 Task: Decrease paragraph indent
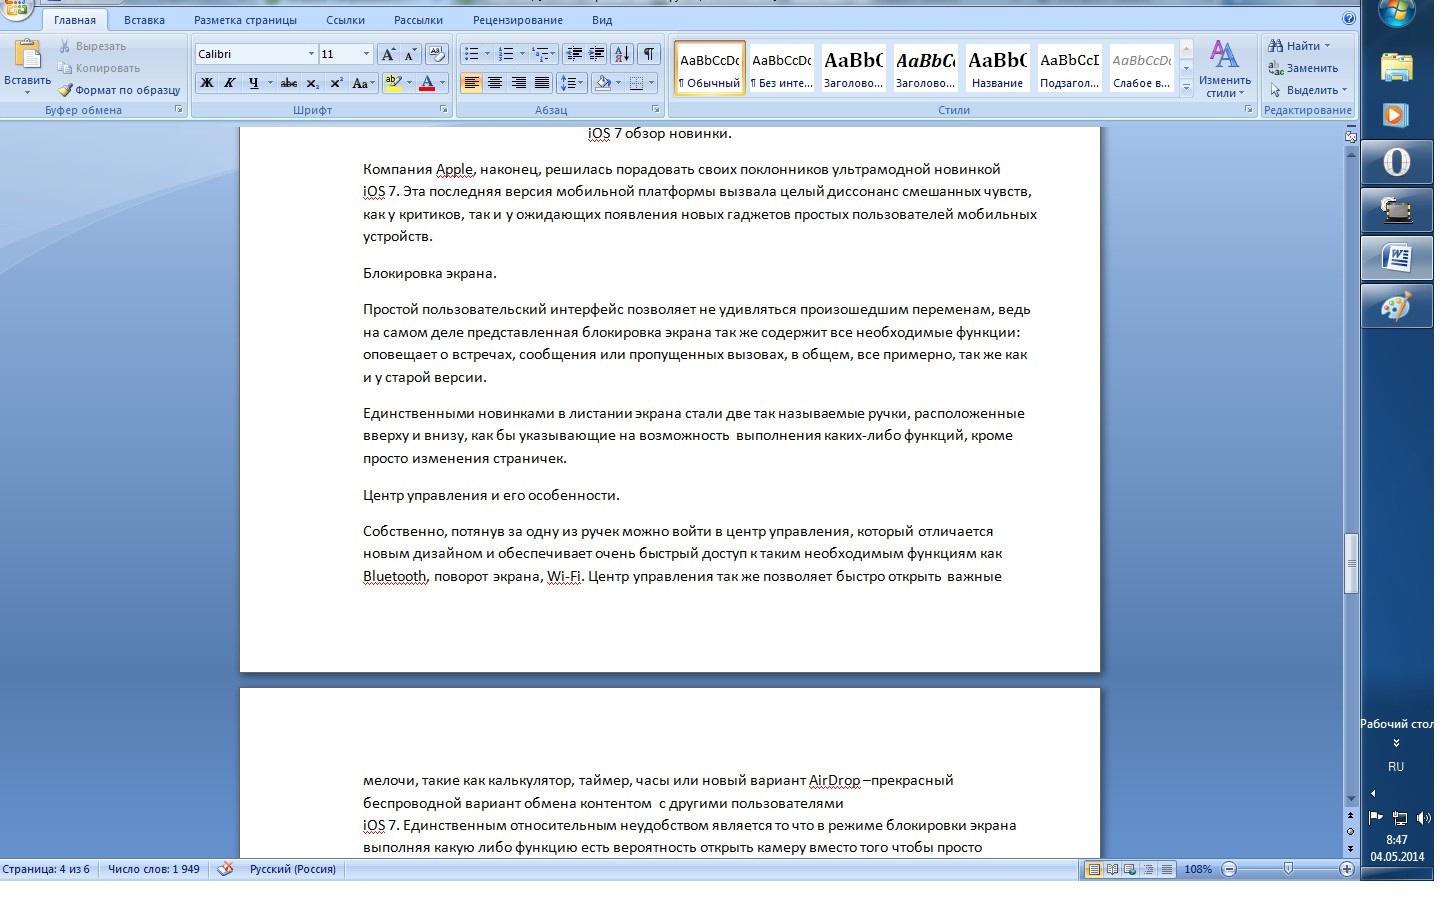tap(574, 54)
